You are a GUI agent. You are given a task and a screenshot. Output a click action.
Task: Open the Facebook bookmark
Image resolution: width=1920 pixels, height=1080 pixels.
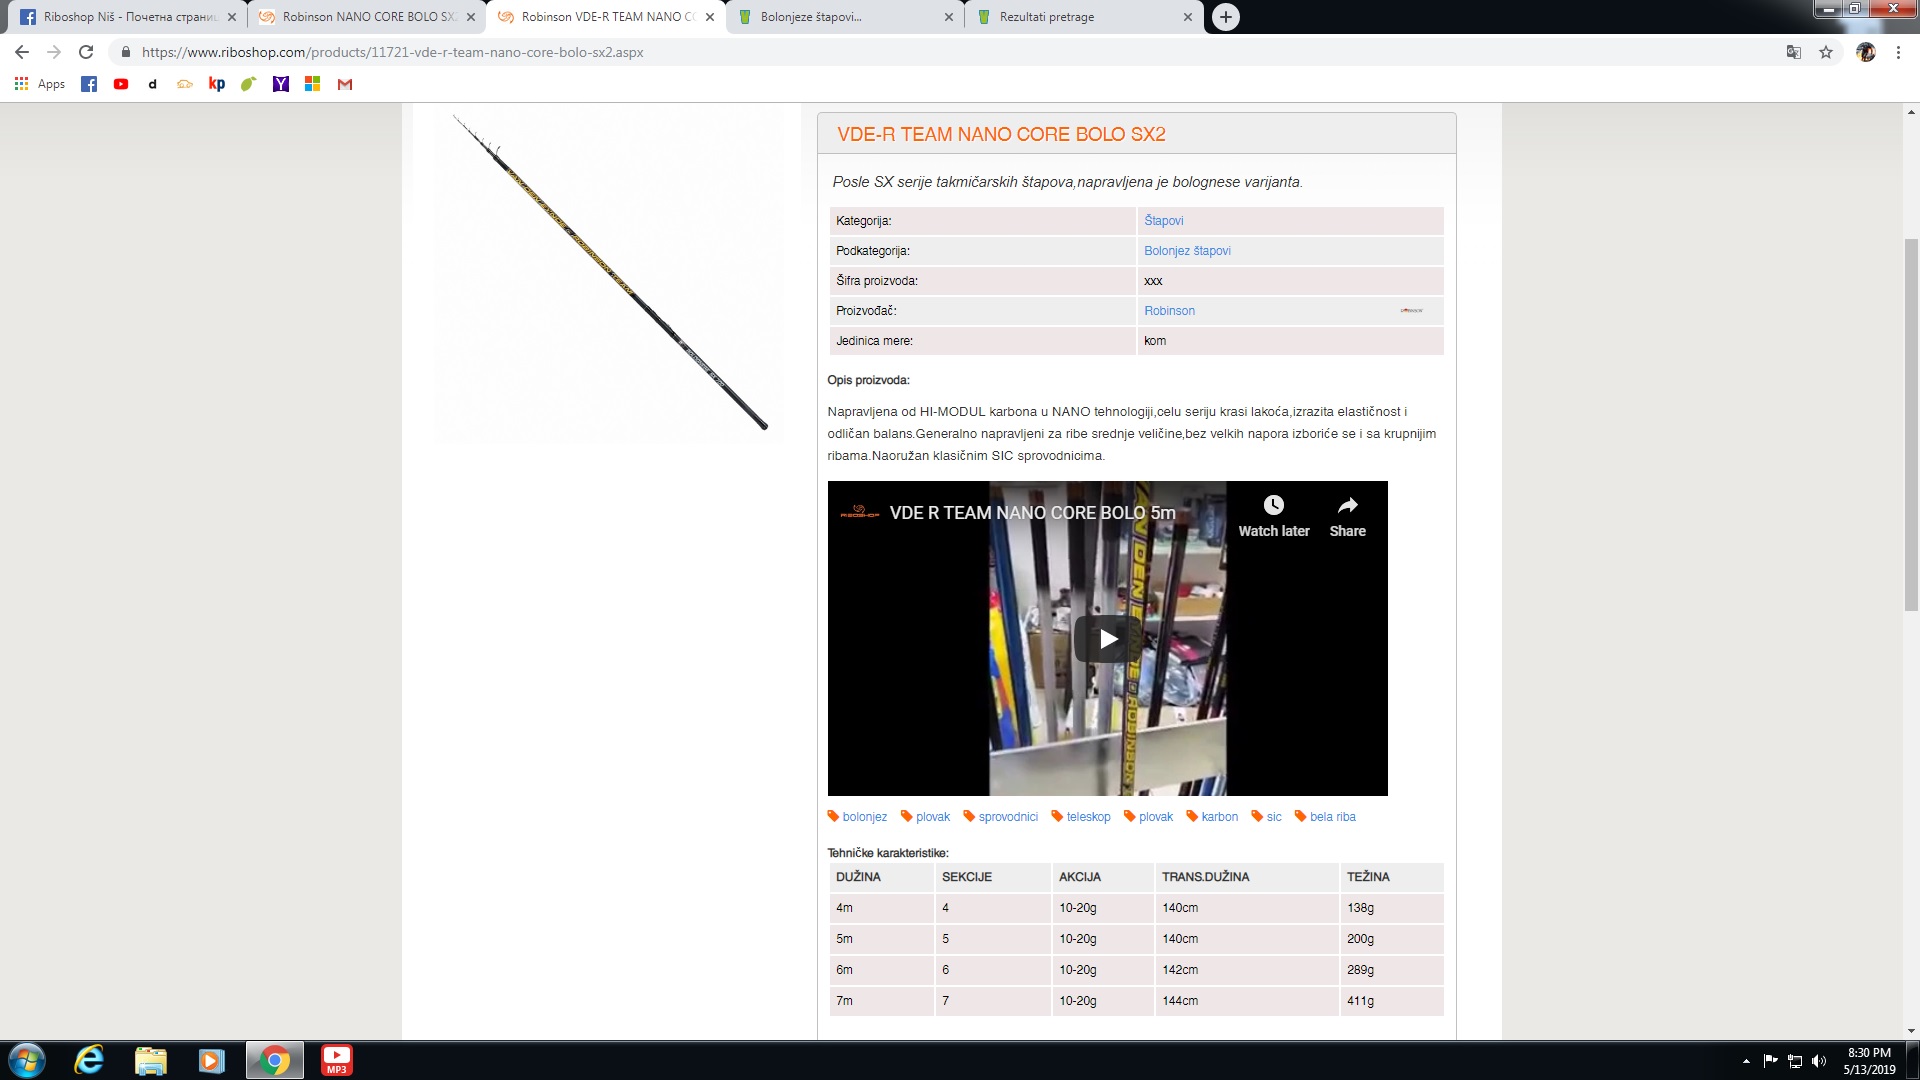click(x=89, y=84)
